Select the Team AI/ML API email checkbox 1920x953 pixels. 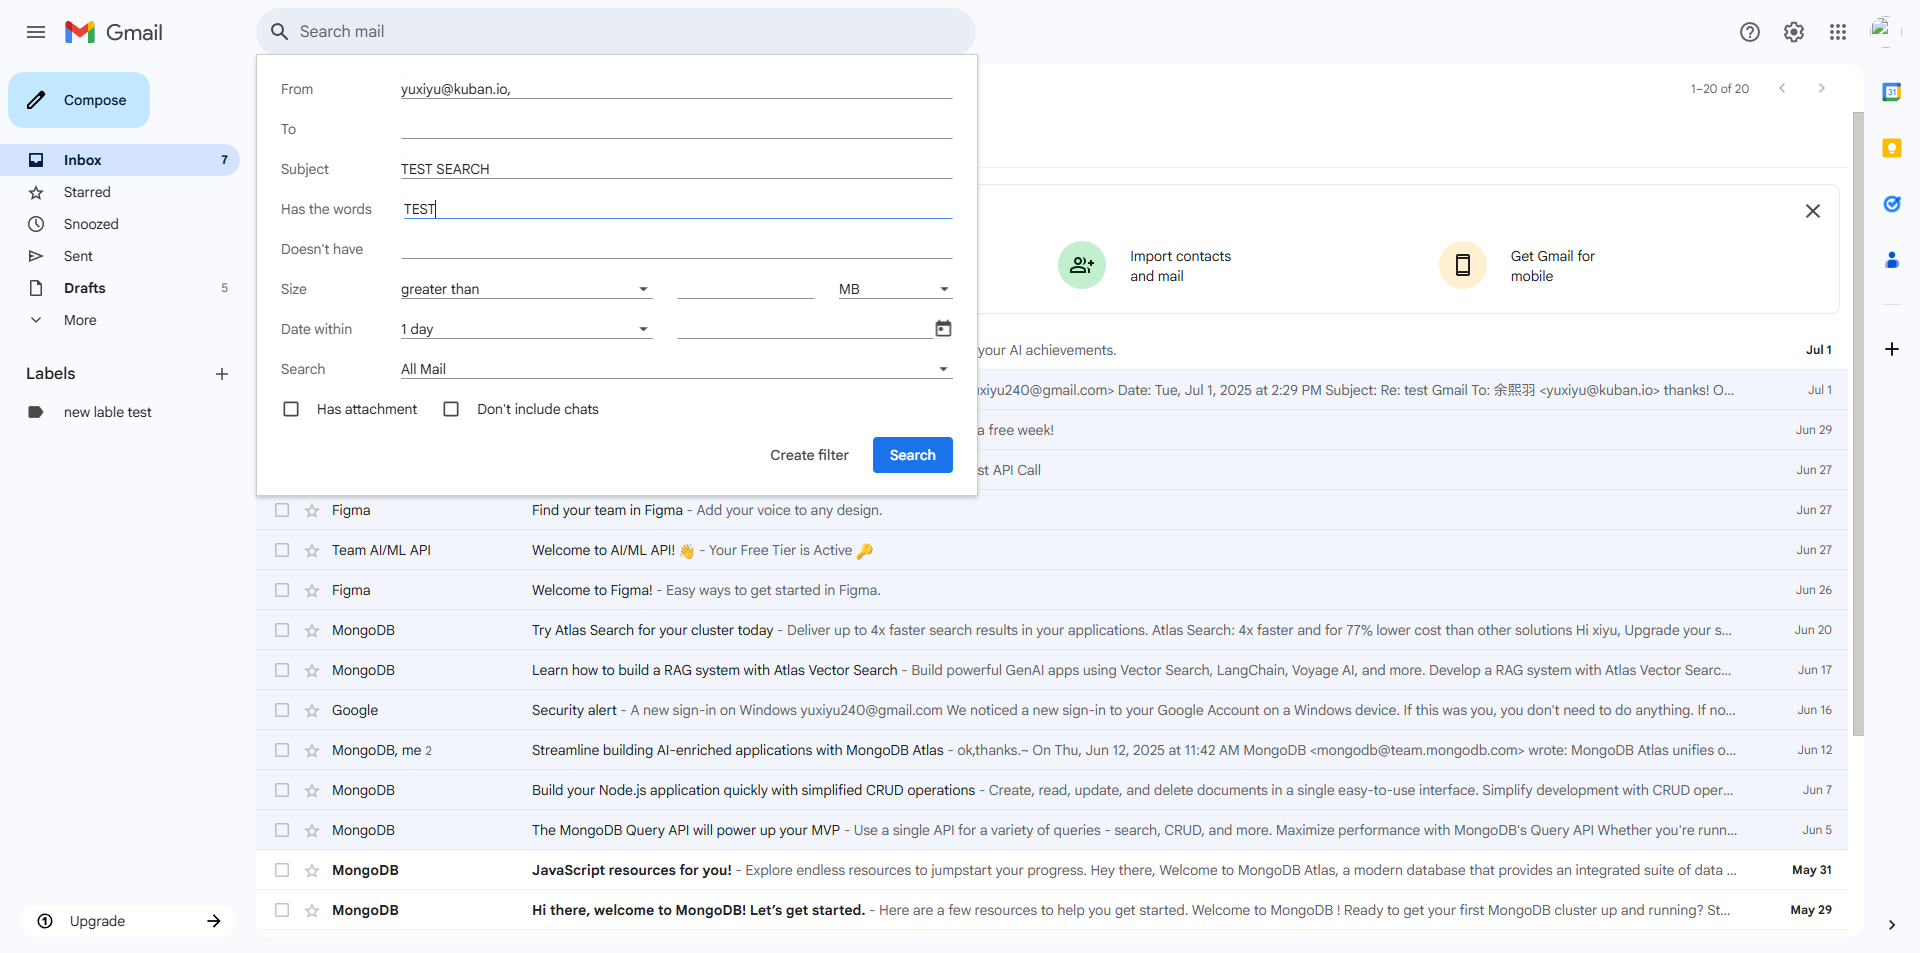pos(282,550)
